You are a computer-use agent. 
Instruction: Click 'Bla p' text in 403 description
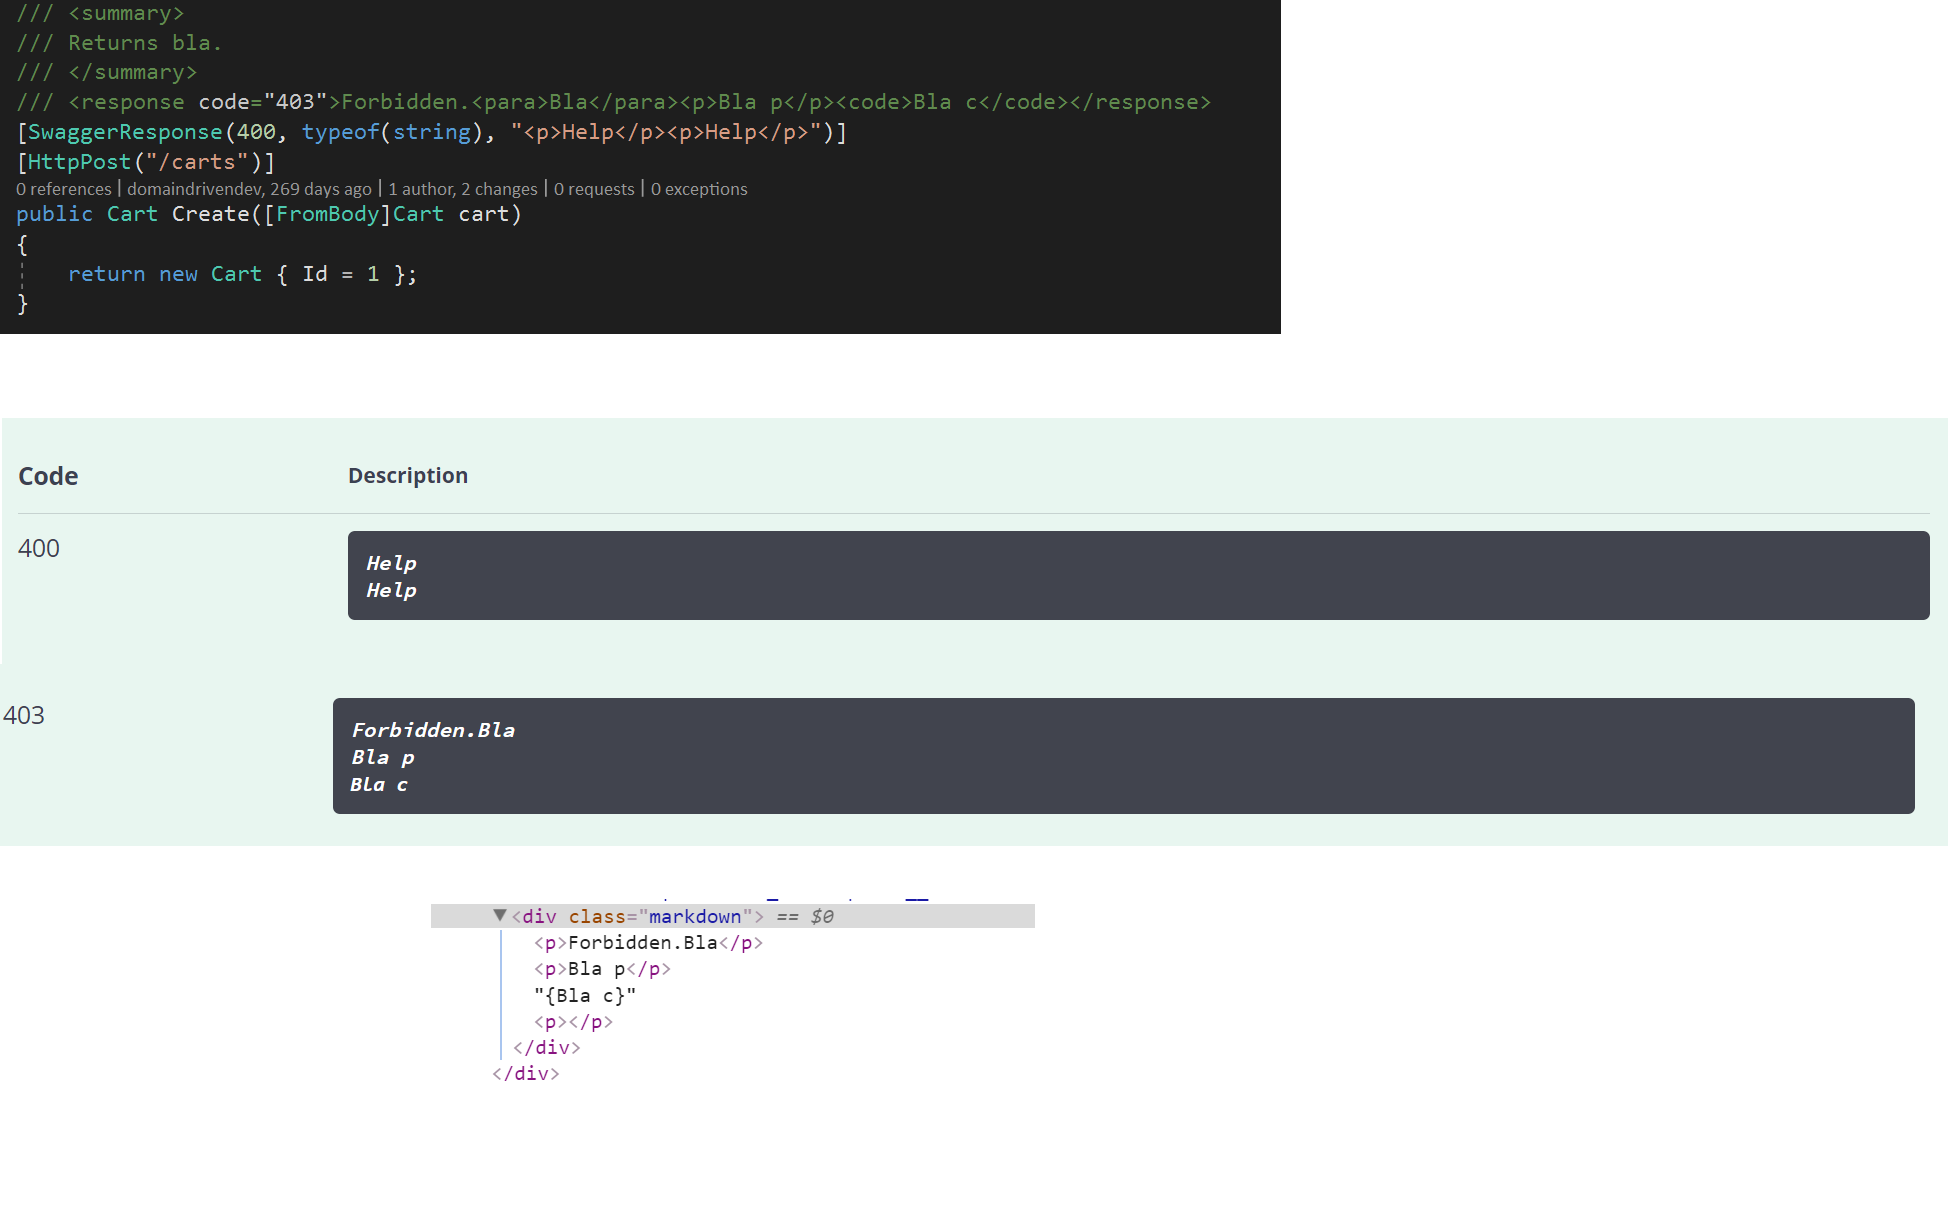click(382, 757)
